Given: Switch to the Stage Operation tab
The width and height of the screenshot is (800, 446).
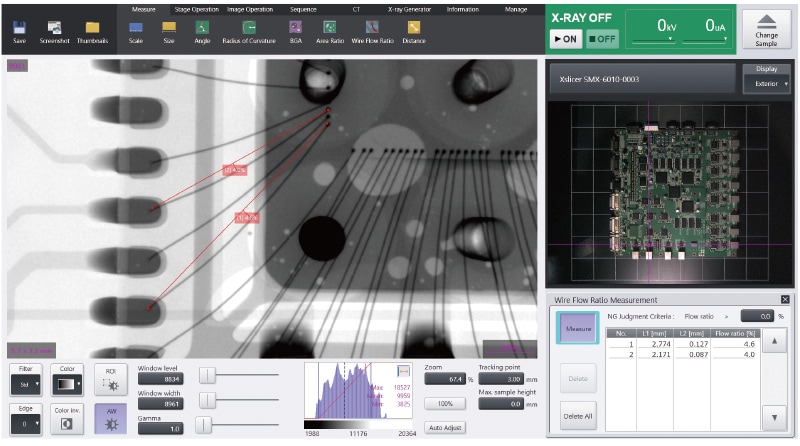Looking at the screenshot, I should pos(196,9).
